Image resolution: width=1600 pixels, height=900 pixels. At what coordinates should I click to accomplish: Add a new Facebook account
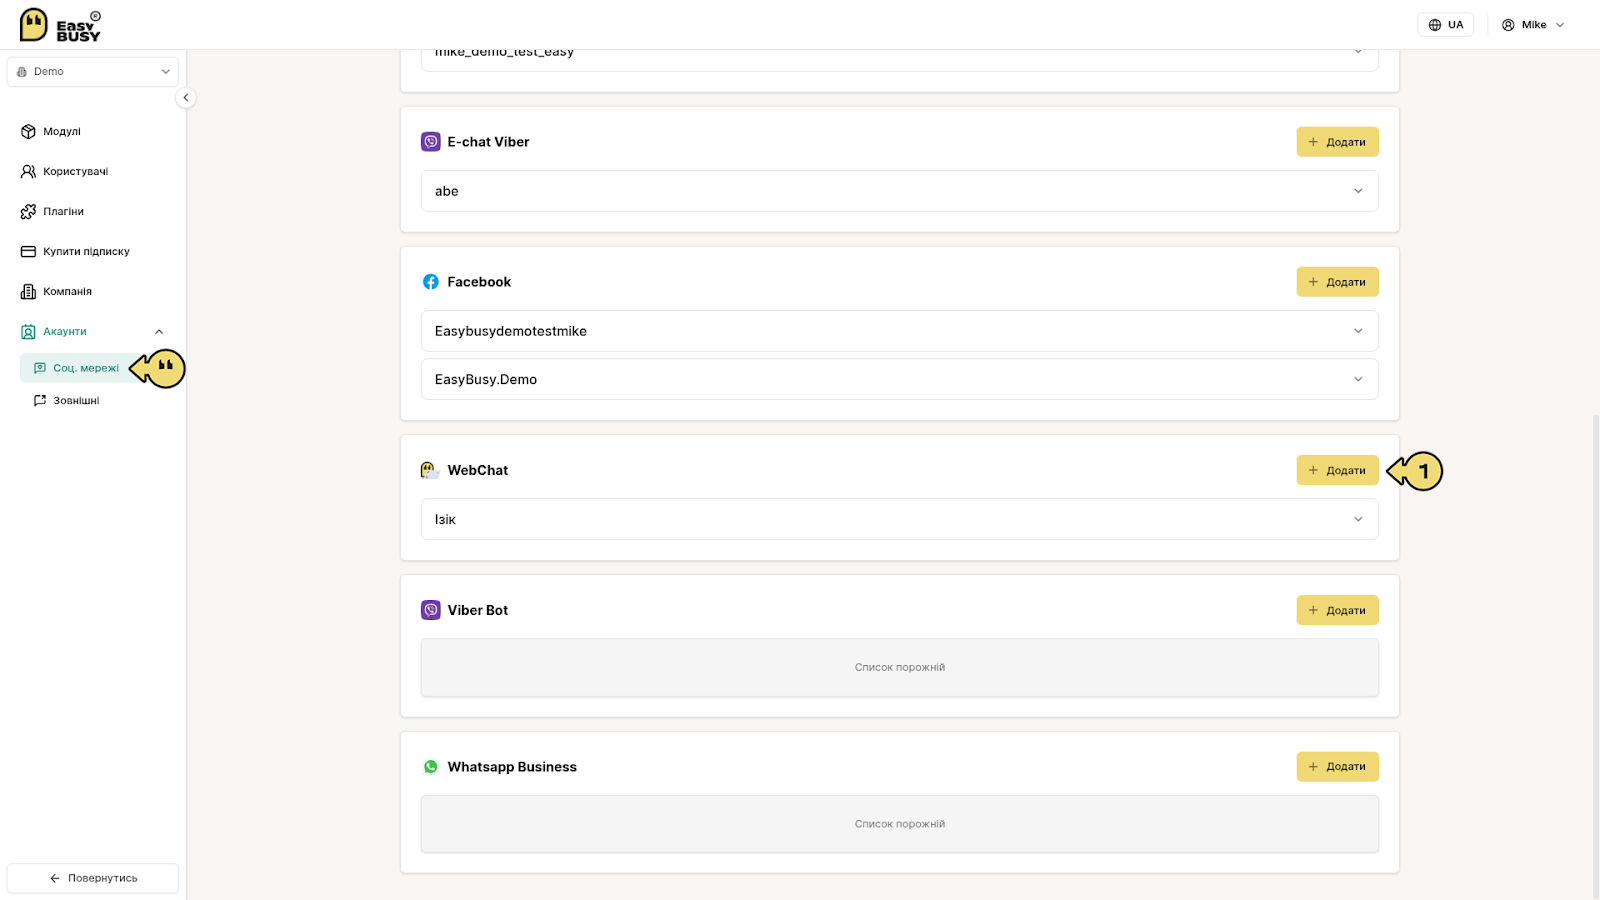(x=1337, y=282)
